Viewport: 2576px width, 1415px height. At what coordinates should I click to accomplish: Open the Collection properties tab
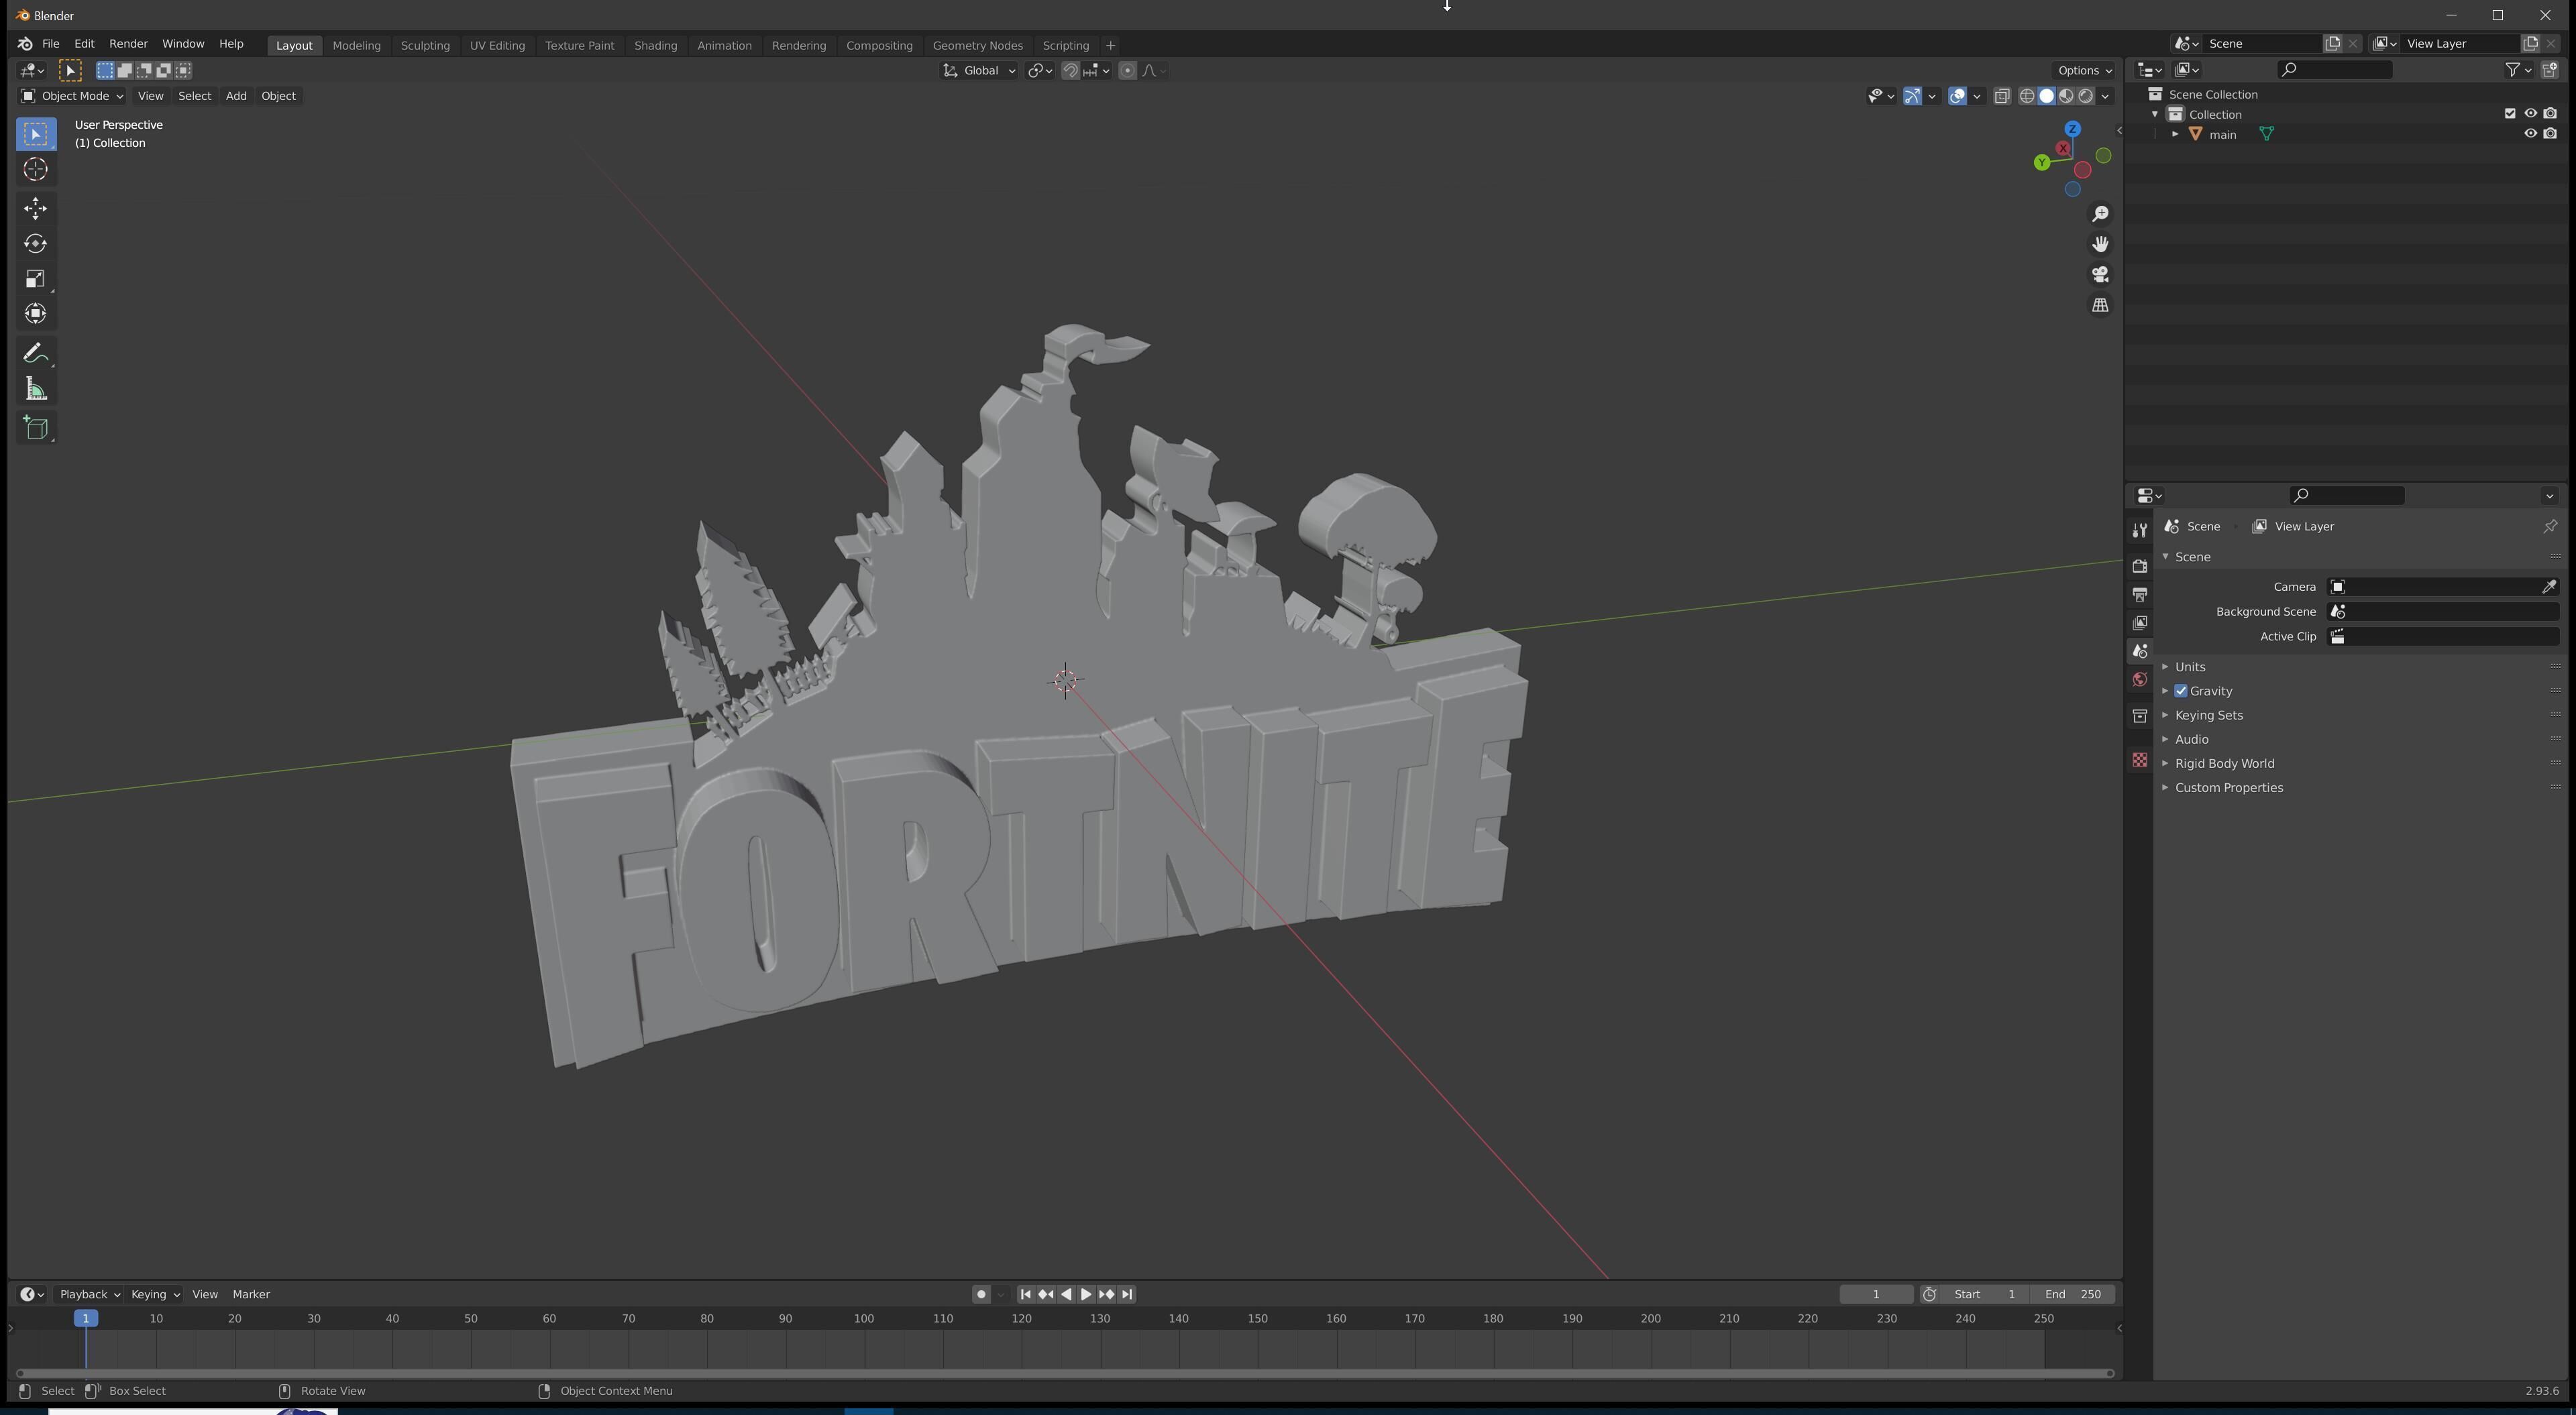tap(2139, 716)
